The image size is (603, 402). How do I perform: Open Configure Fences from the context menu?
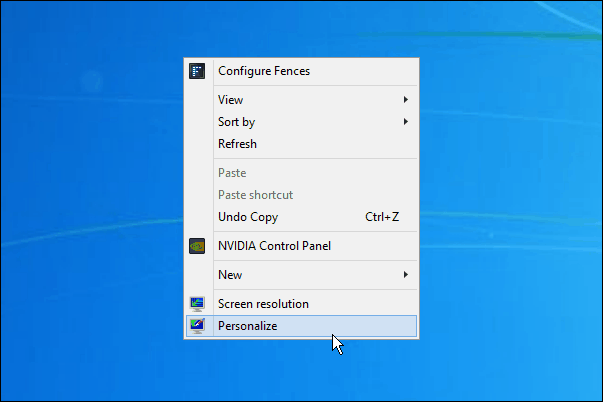(x=301, y=71)
